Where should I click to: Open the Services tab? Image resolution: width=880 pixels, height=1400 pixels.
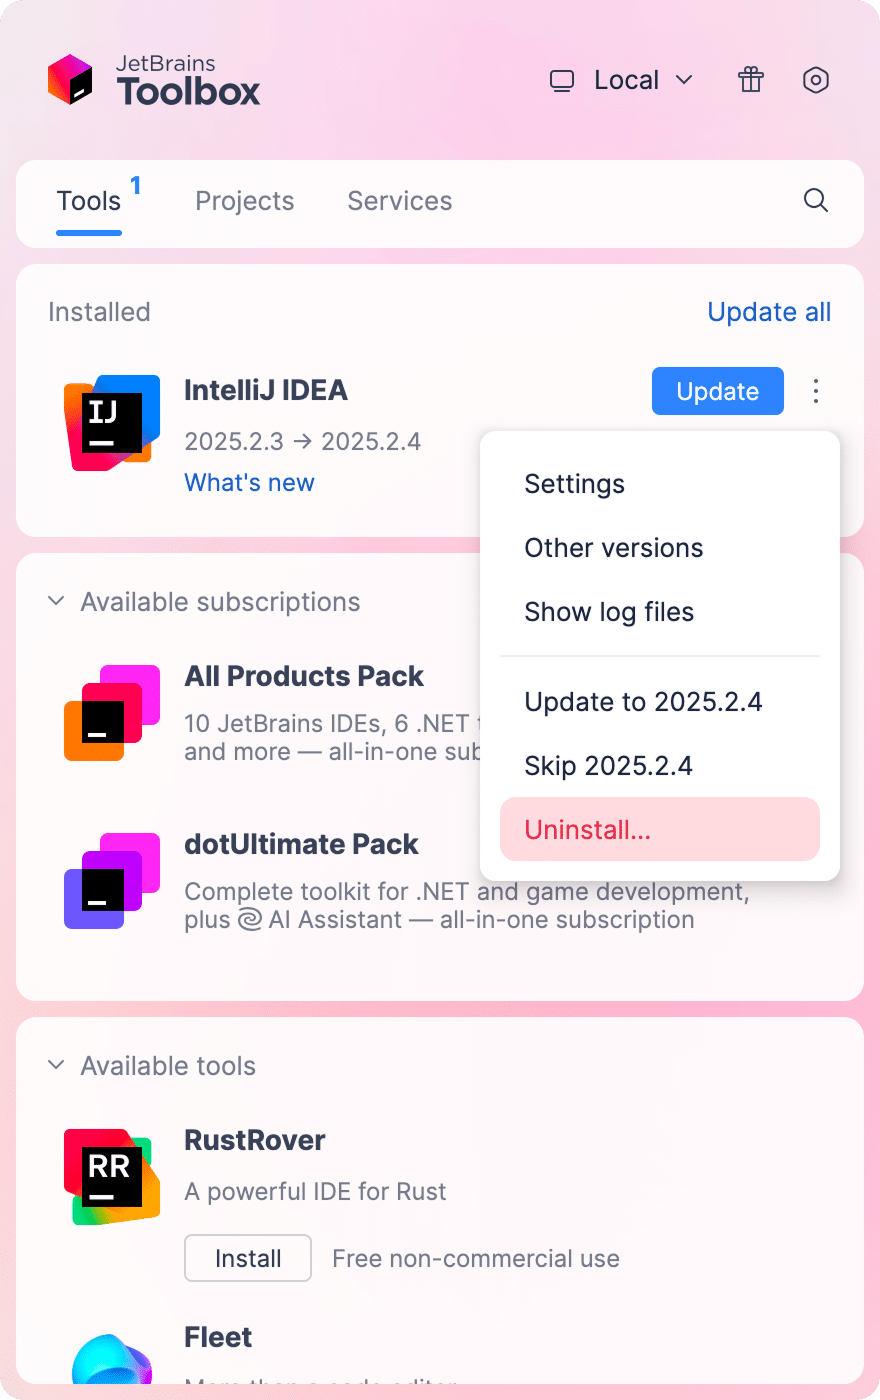(399, 201)
